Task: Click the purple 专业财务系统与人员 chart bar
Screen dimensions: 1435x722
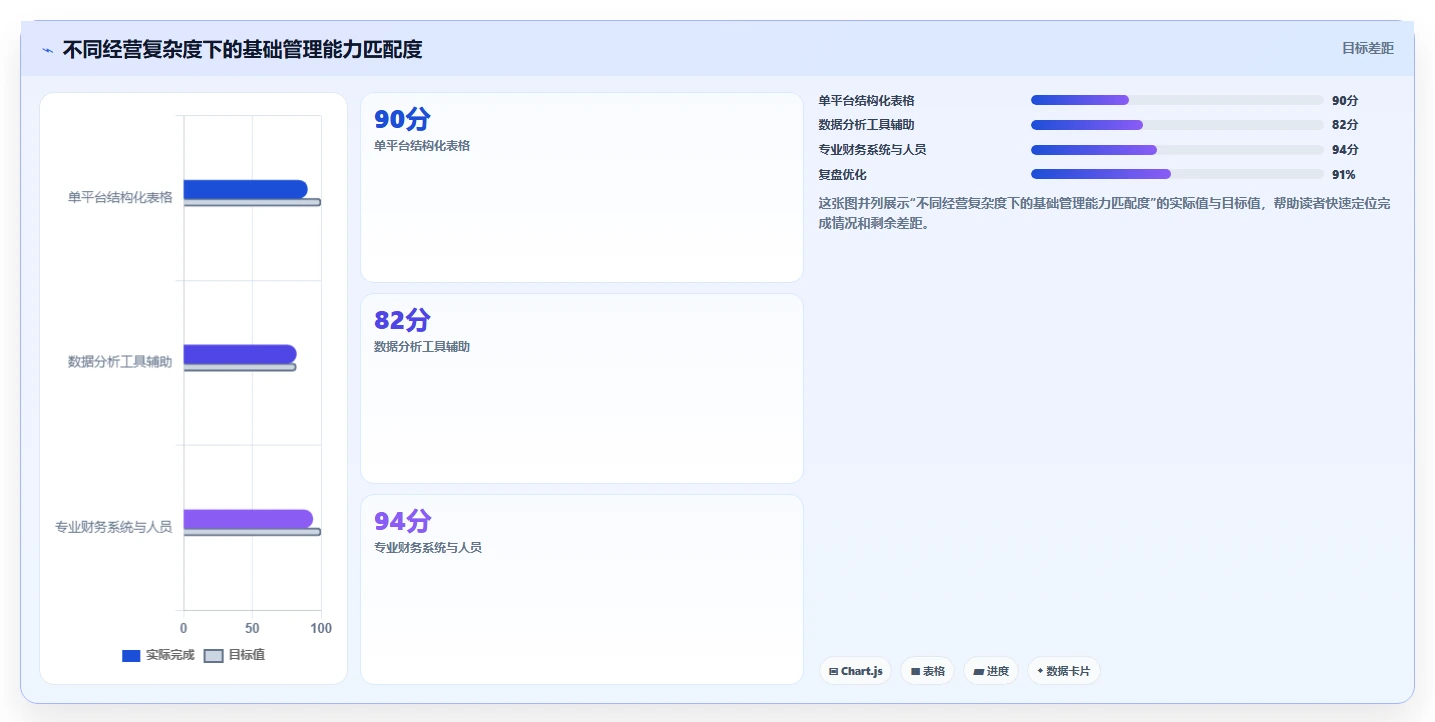Action: pos(248,519)
